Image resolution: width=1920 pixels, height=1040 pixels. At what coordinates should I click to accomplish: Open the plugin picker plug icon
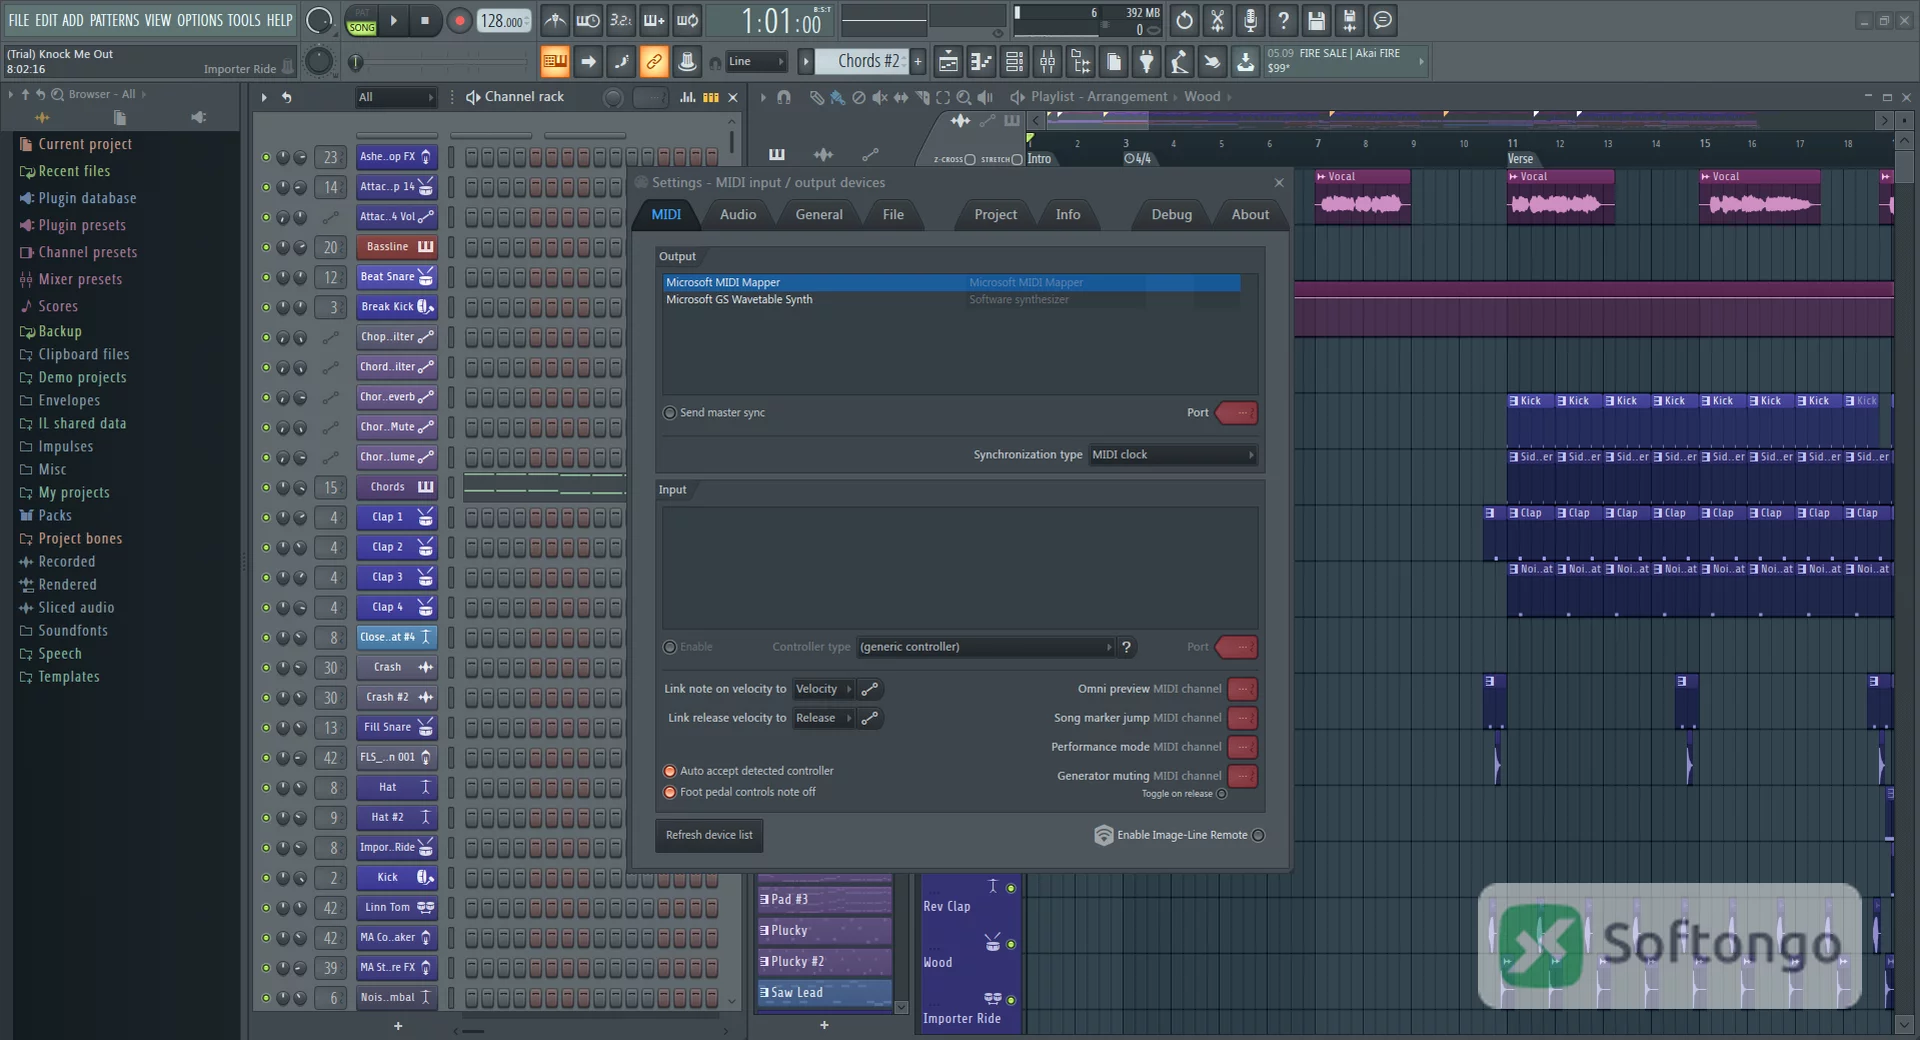pos(1146,62)
